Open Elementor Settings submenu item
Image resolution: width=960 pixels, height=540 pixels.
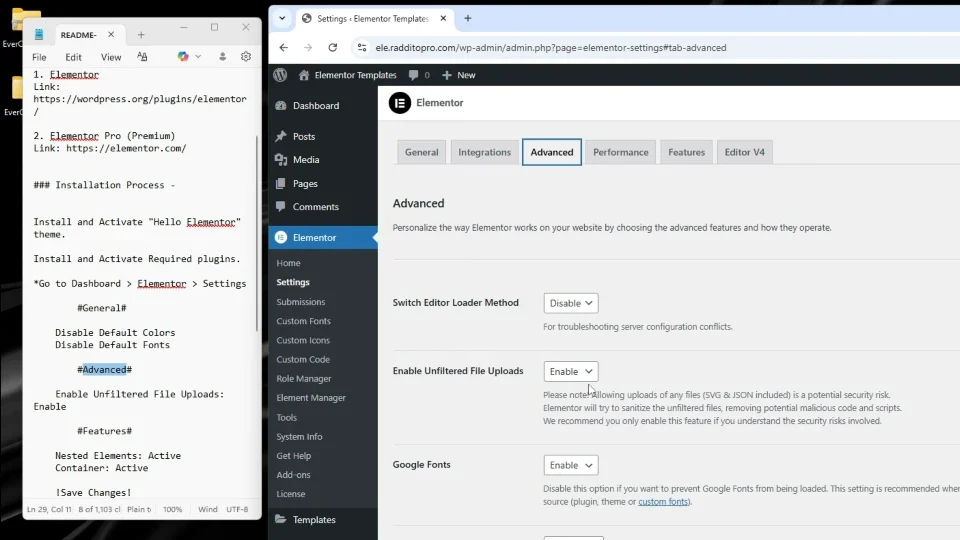[x=293, y=282]
